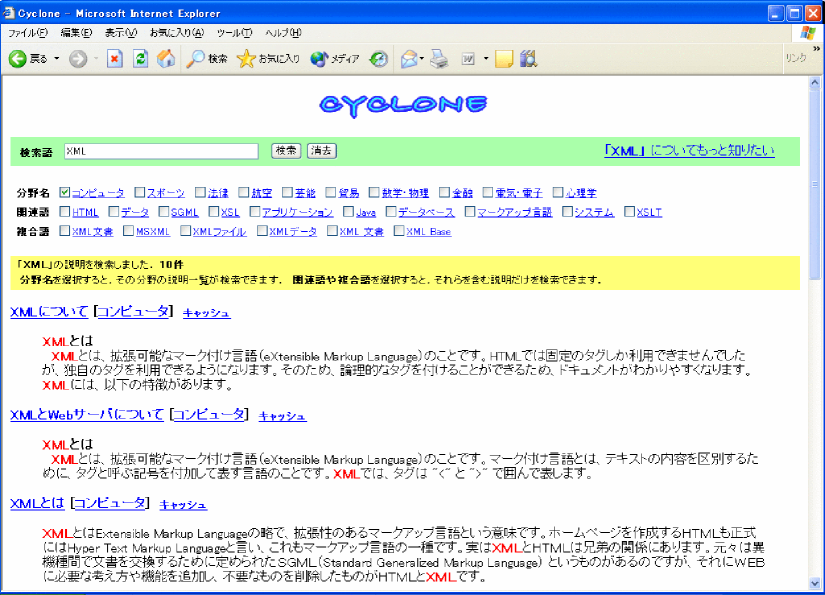Viewport: 825px width, 595px height.
Task: Tick the SGML related-term checkbox
Action: [164, 211]
